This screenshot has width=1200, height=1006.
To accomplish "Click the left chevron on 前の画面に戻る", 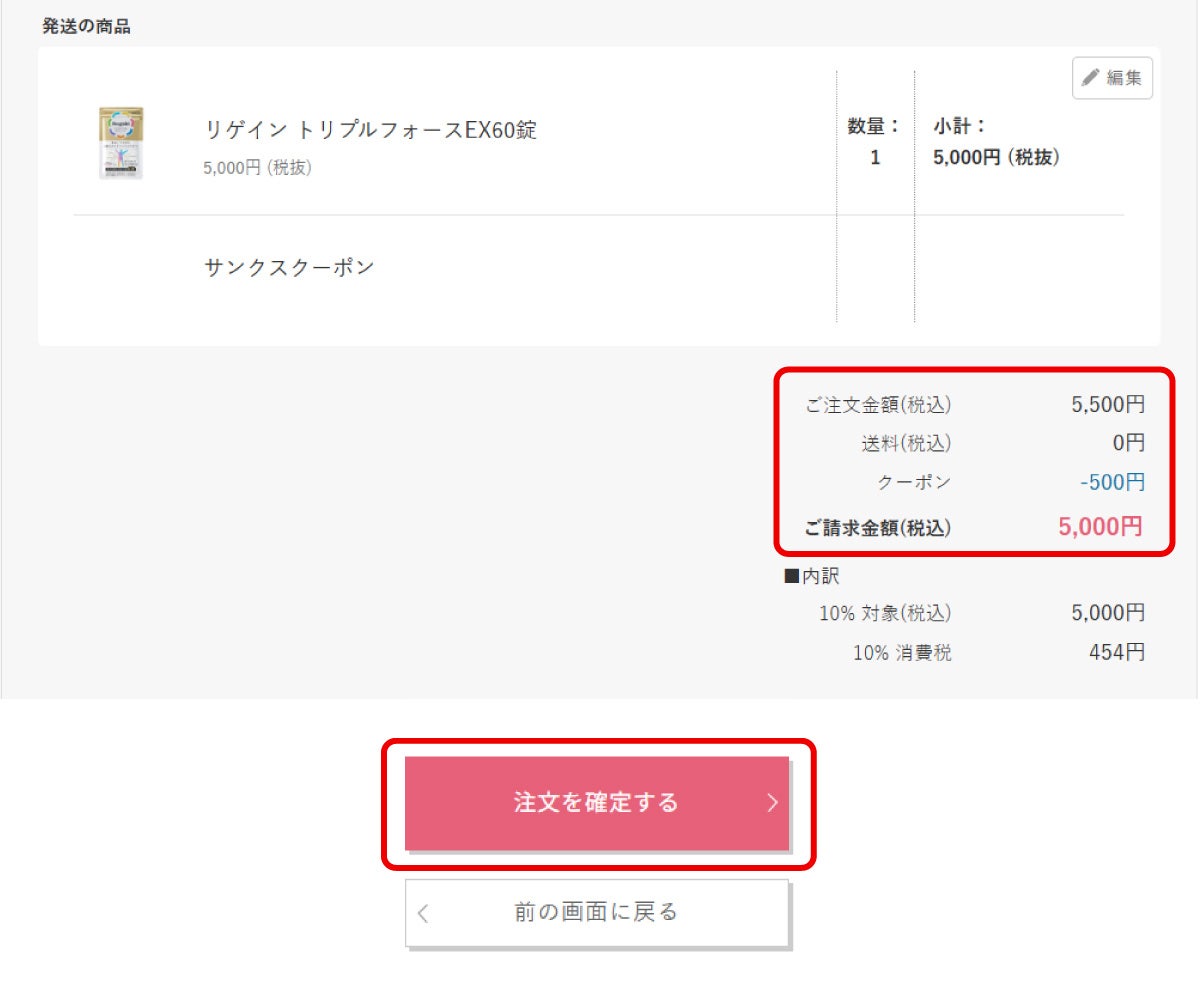I will (x=421, y=912).
